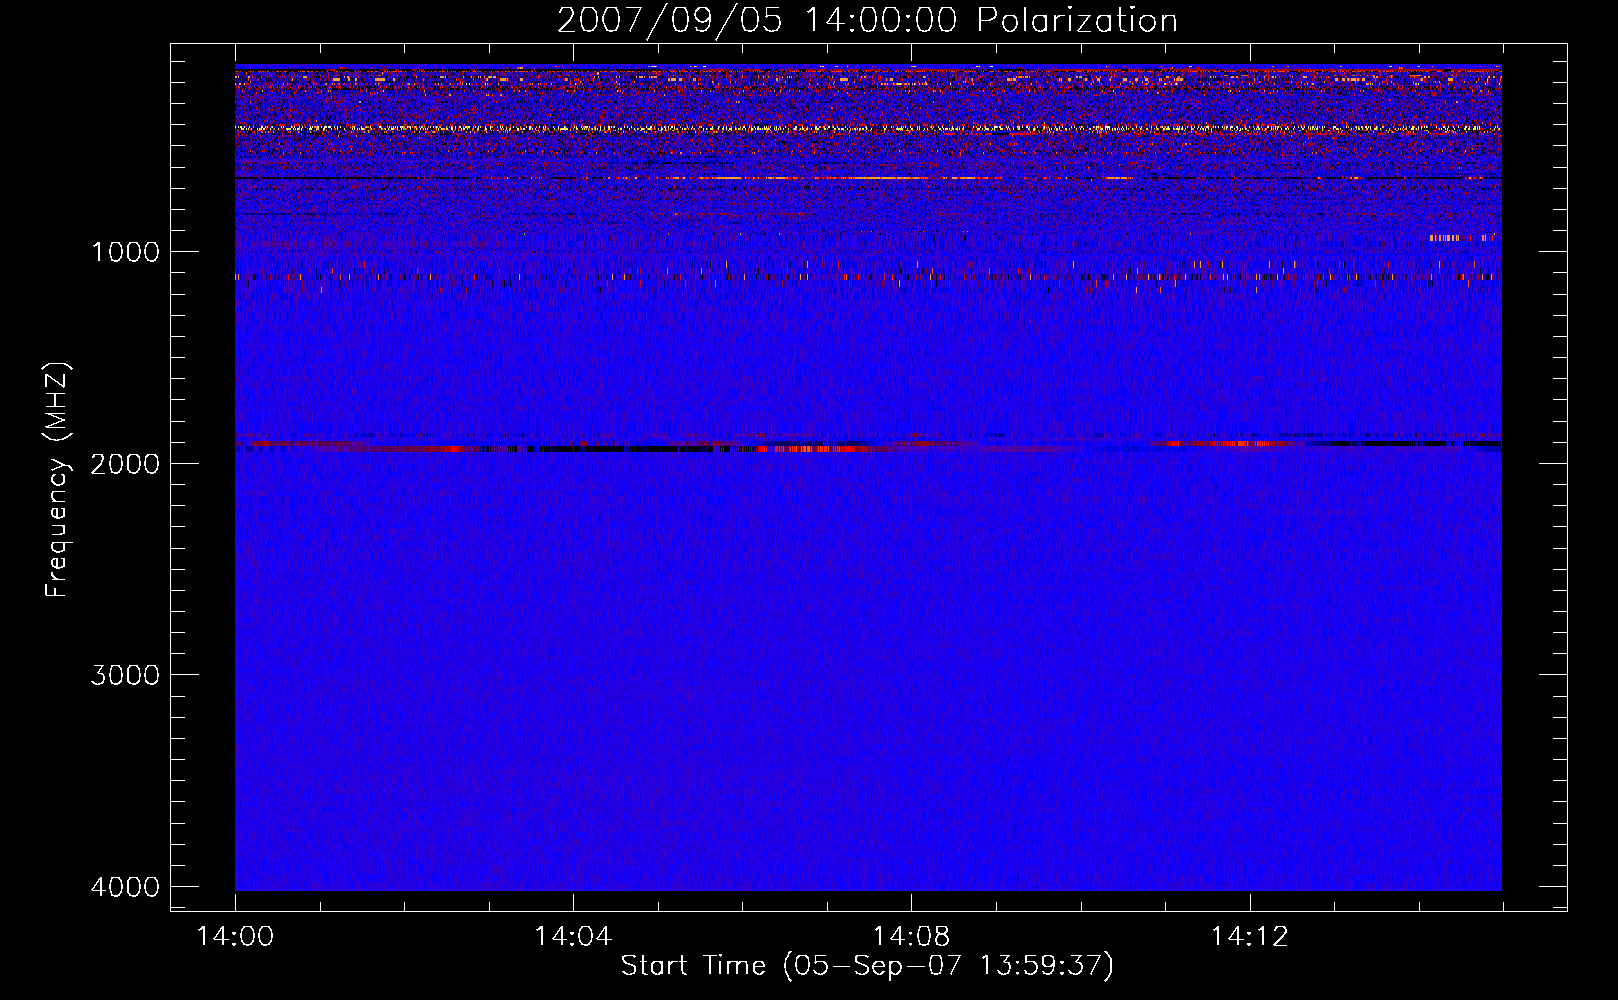Image resolution: width=1618 pixels, height=1000 pixels.
Task: Click the 14:00 time tick label
Action: 235,937
